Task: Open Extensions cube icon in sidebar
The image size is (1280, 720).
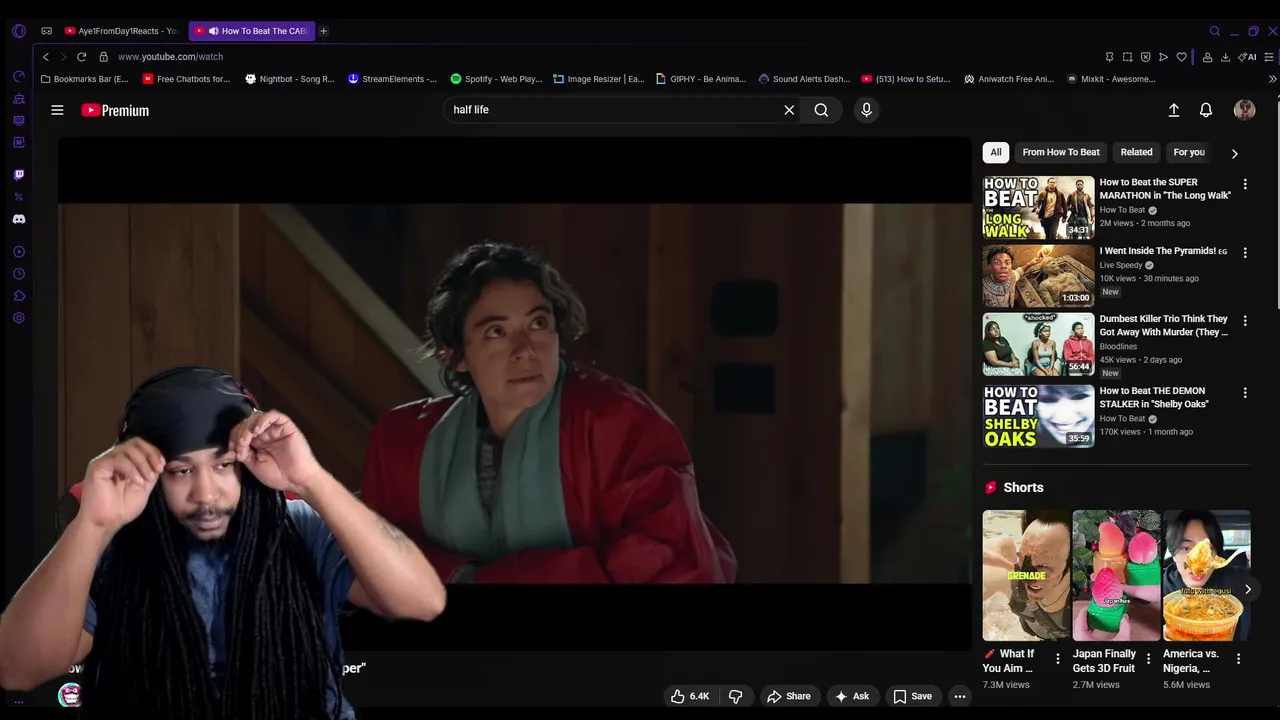Action: pyautogui.click(x=19, y=296)
